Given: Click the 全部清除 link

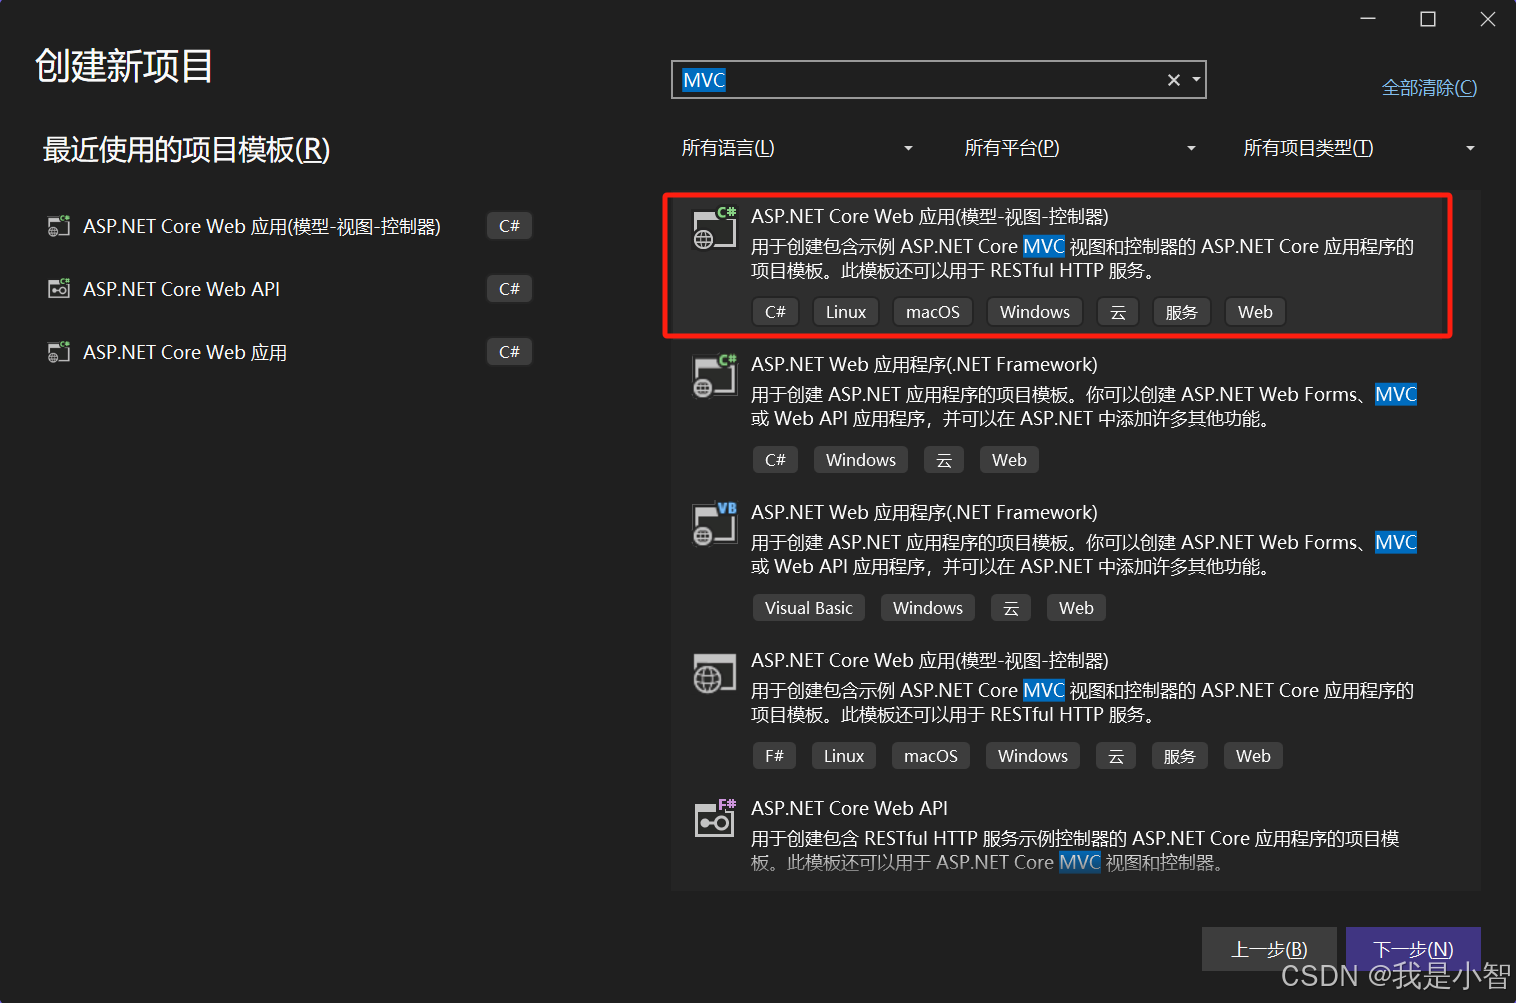Looking at the screenshot, I should (x=1429, y=88).
